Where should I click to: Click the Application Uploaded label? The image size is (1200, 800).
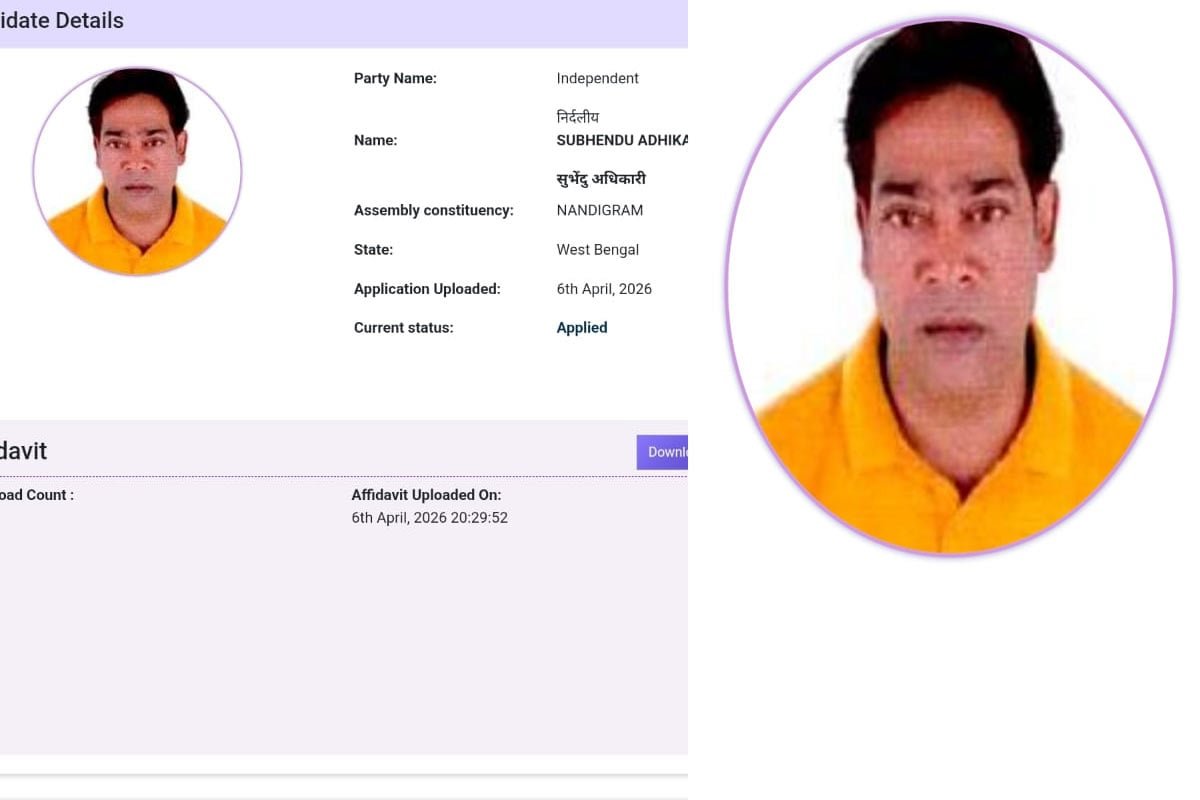coord(427,289)
